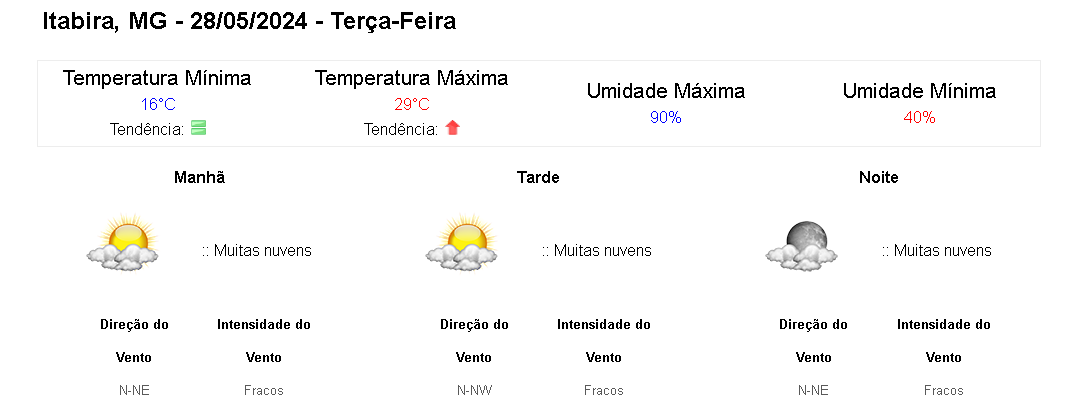Select the Tarde period heading

pos(538,177)
